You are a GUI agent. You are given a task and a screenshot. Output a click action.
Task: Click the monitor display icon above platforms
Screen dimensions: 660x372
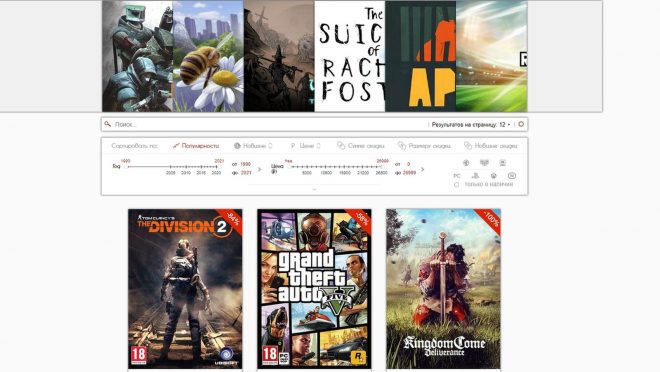(x=484, y=162)
